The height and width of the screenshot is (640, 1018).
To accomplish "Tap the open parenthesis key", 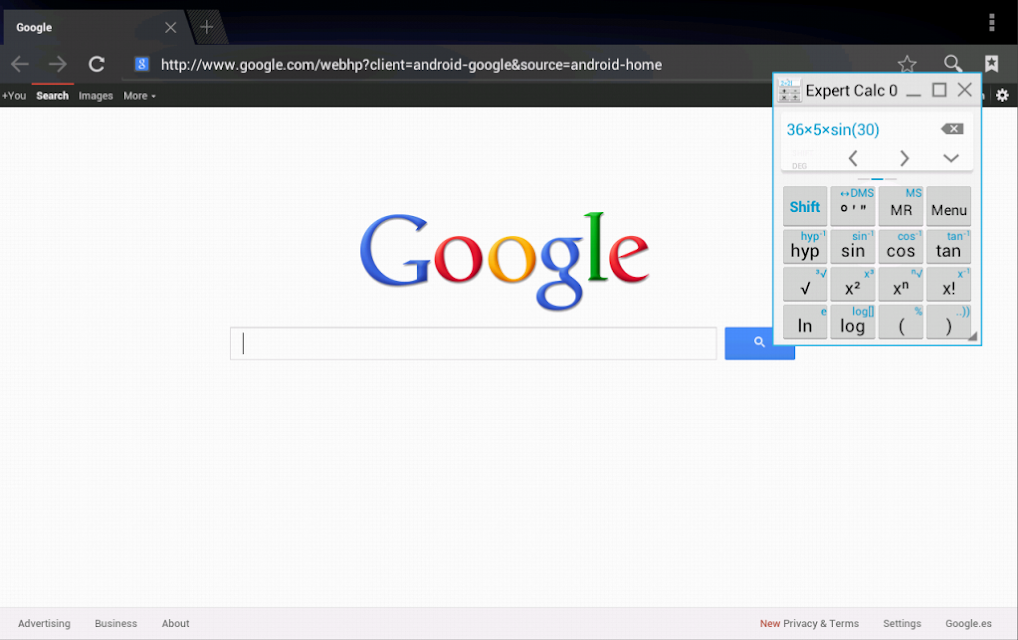I will click(900, 322).
